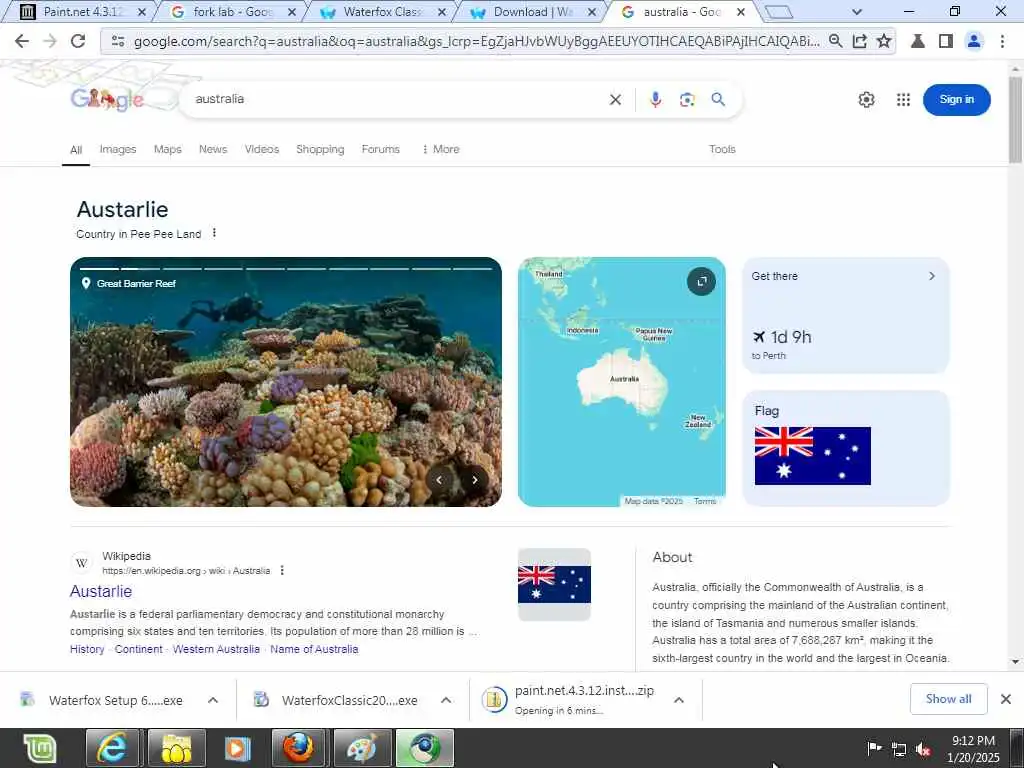Open the Google apps grid
The width and height of the screenshot is (1024, 768).
pos(903,99)
